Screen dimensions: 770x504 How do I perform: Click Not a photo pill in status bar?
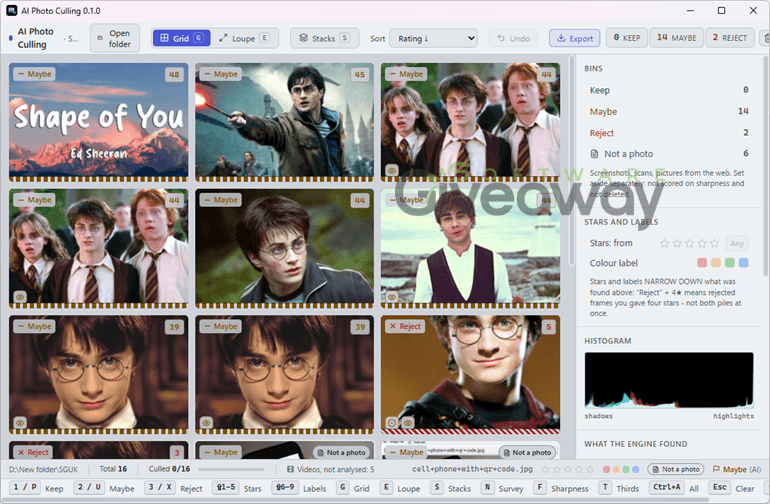[676, 469]
